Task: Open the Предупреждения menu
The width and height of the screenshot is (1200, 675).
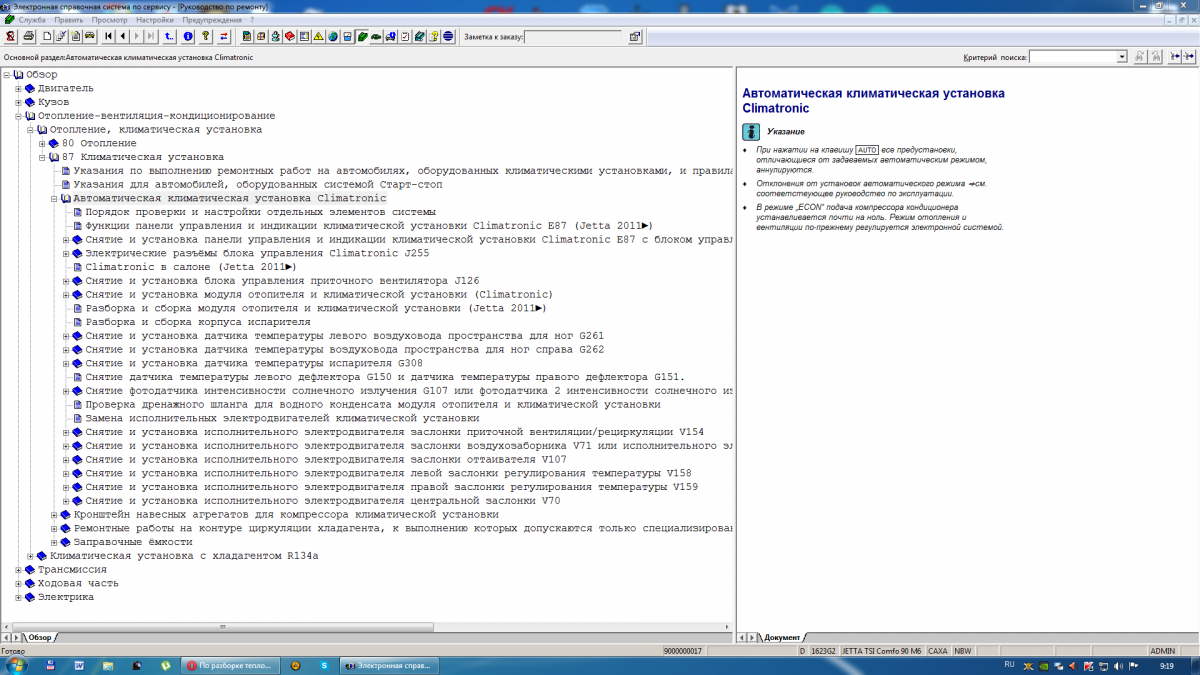Action: coord(212,19)
